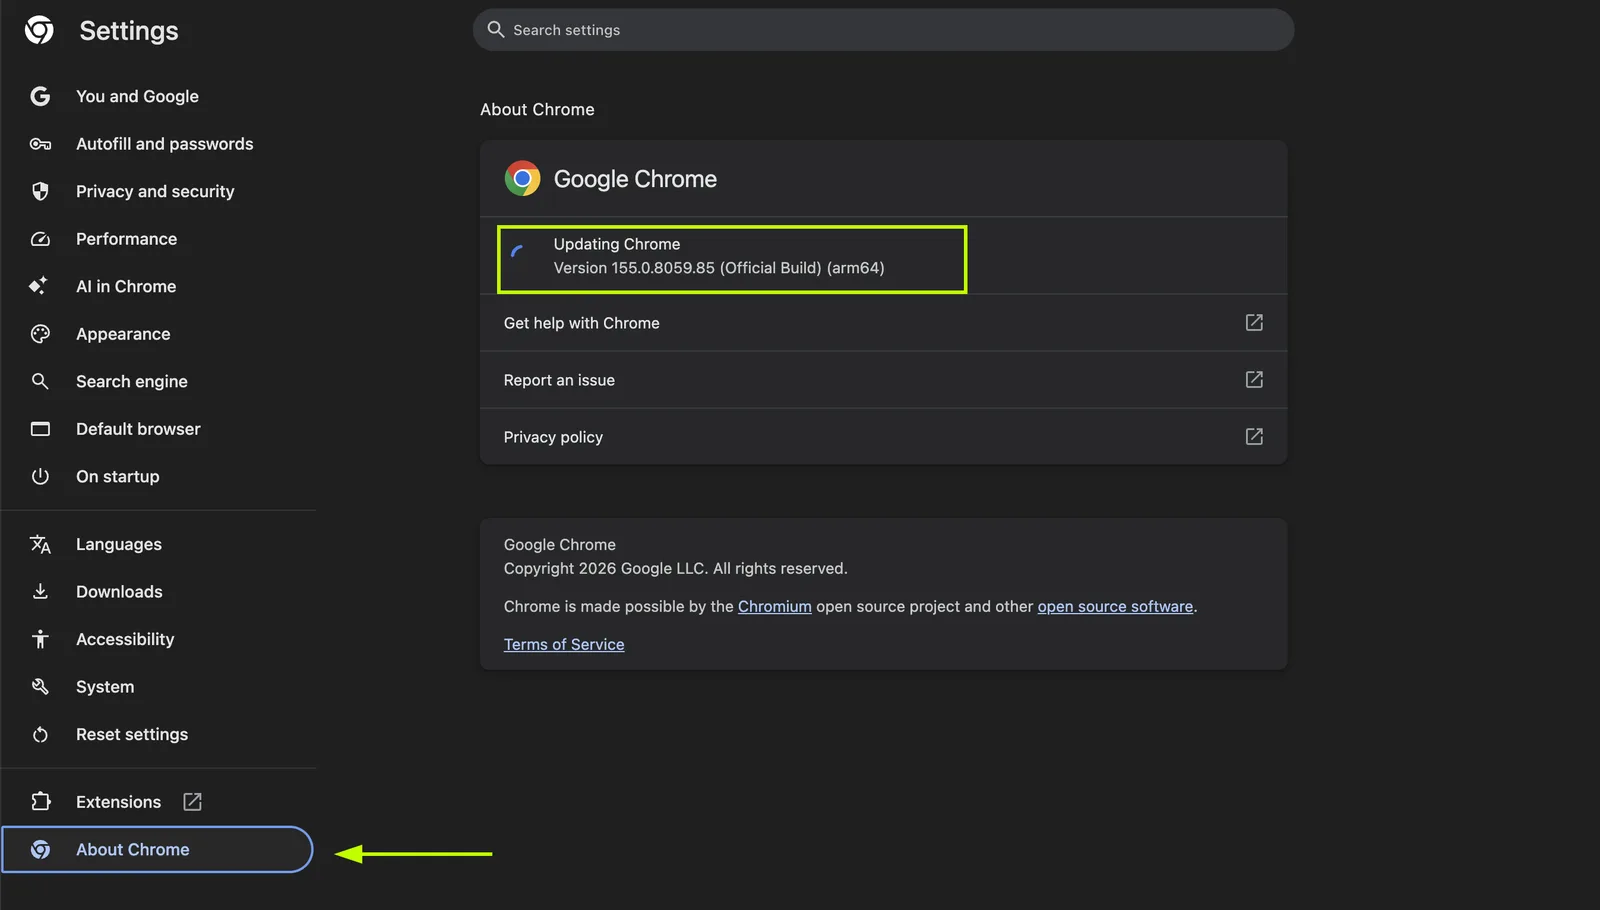The height and width of the screenshot is (910, 1600).
Task: Click the sparkle AI in Chrome icon
Action: 38,286
